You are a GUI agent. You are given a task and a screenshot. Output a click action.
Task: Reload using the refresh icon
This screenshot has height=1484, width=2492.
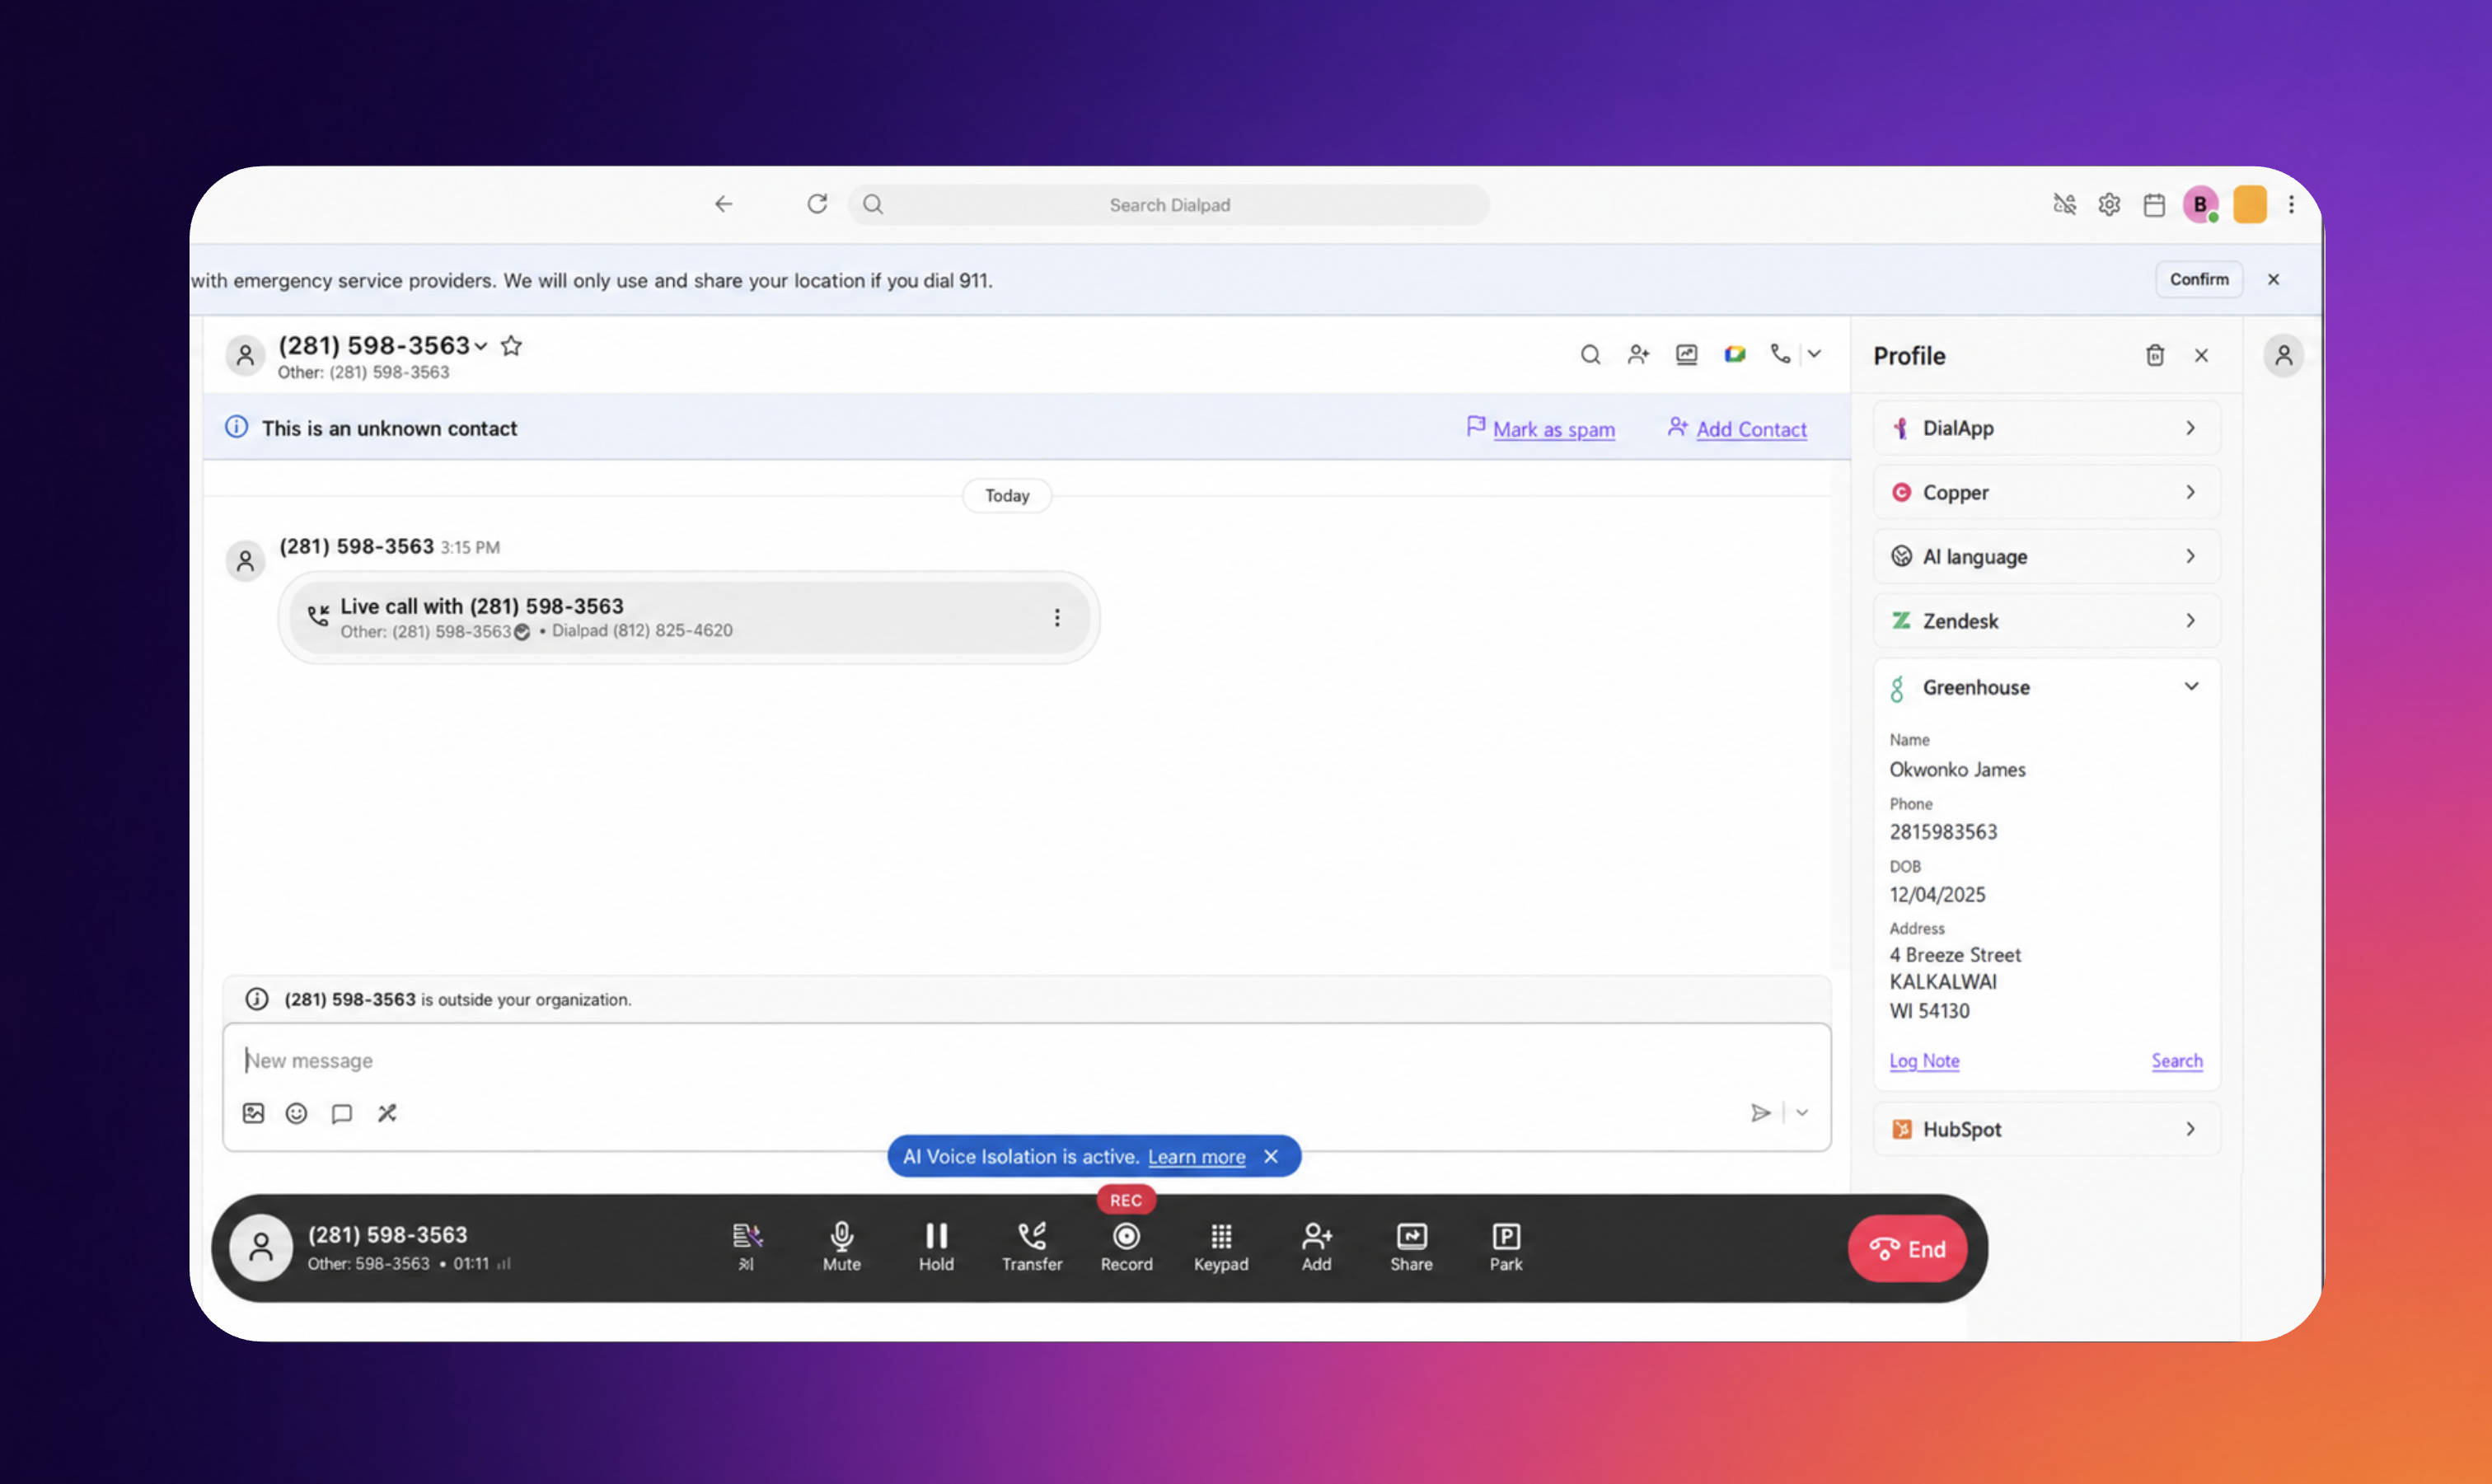tap(817, 204)
